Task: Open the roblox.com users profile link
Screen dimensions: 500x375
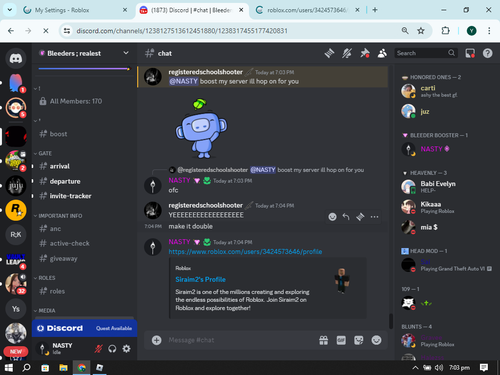Action: [245, 252]
